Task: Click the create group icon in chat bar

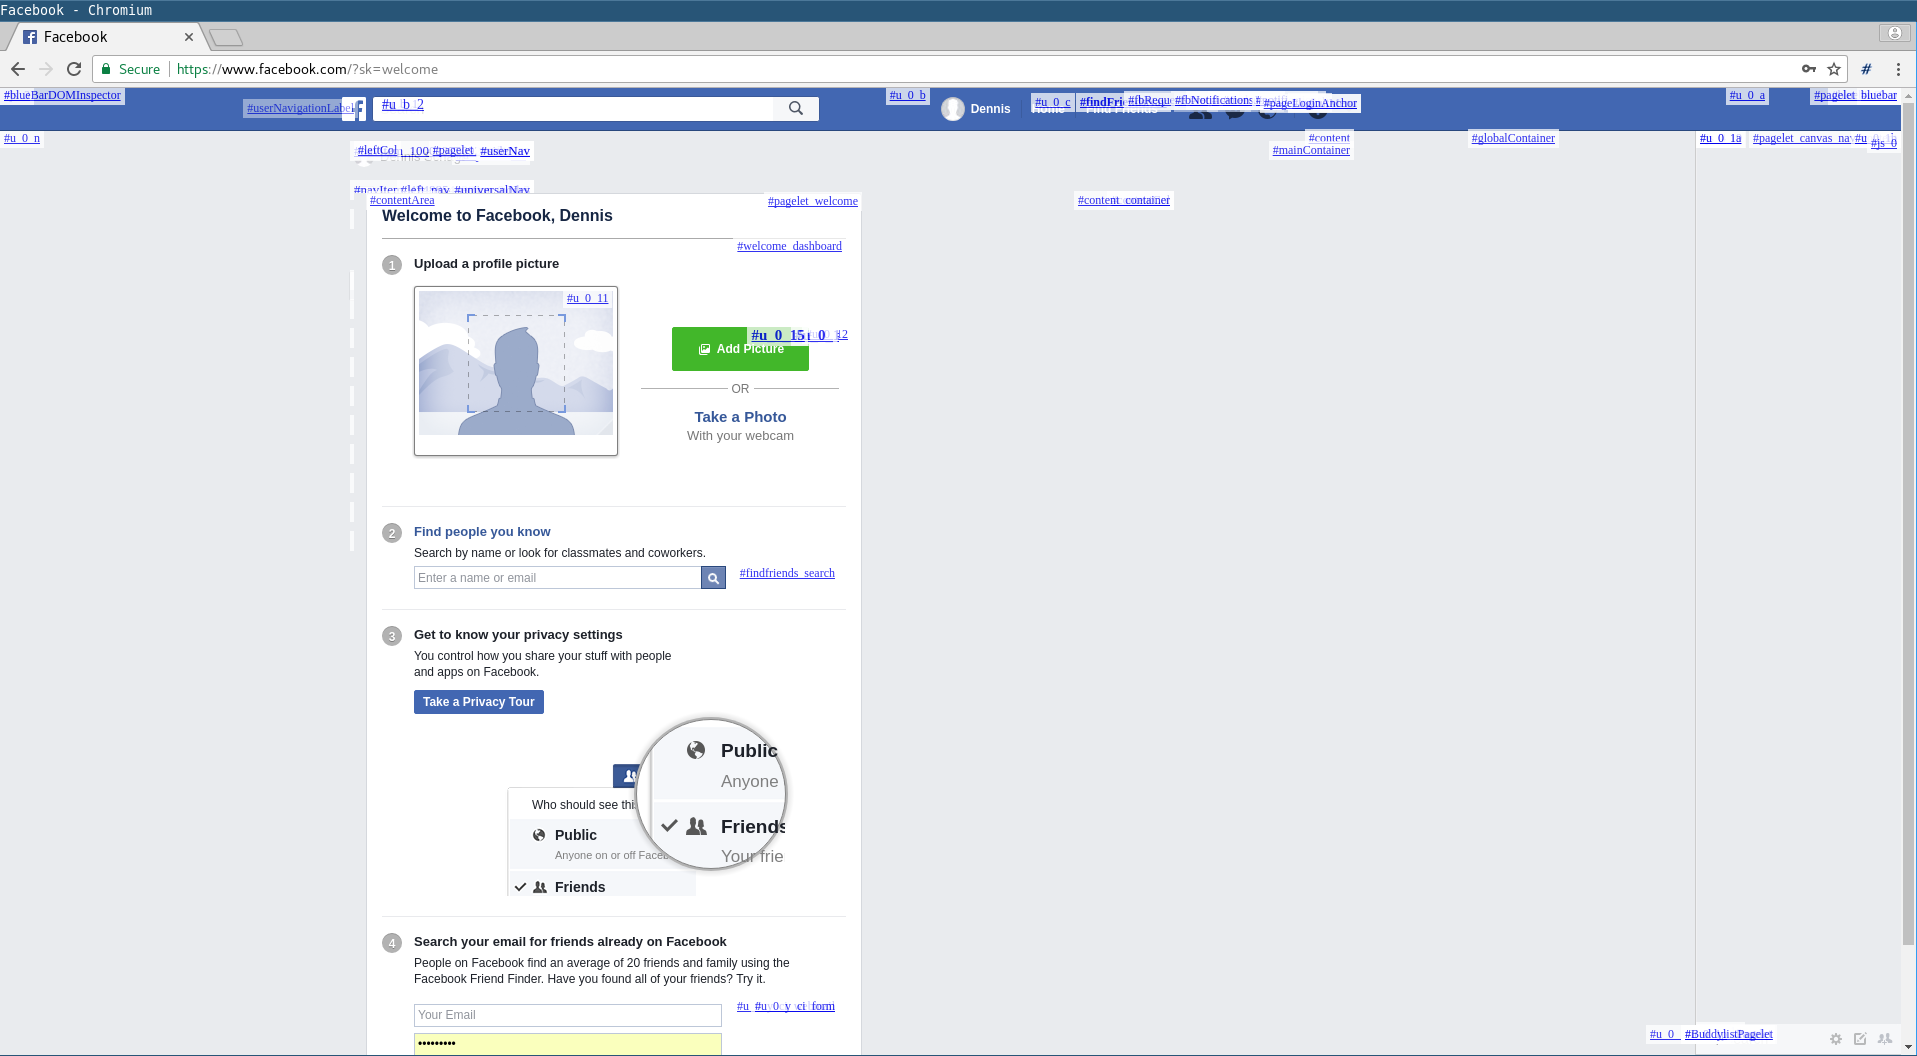Action: point(1885,1039)
